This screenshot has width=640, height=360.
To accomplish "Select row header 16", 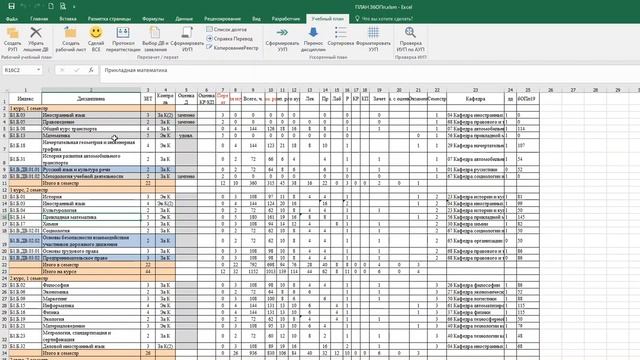I will 4,217.
